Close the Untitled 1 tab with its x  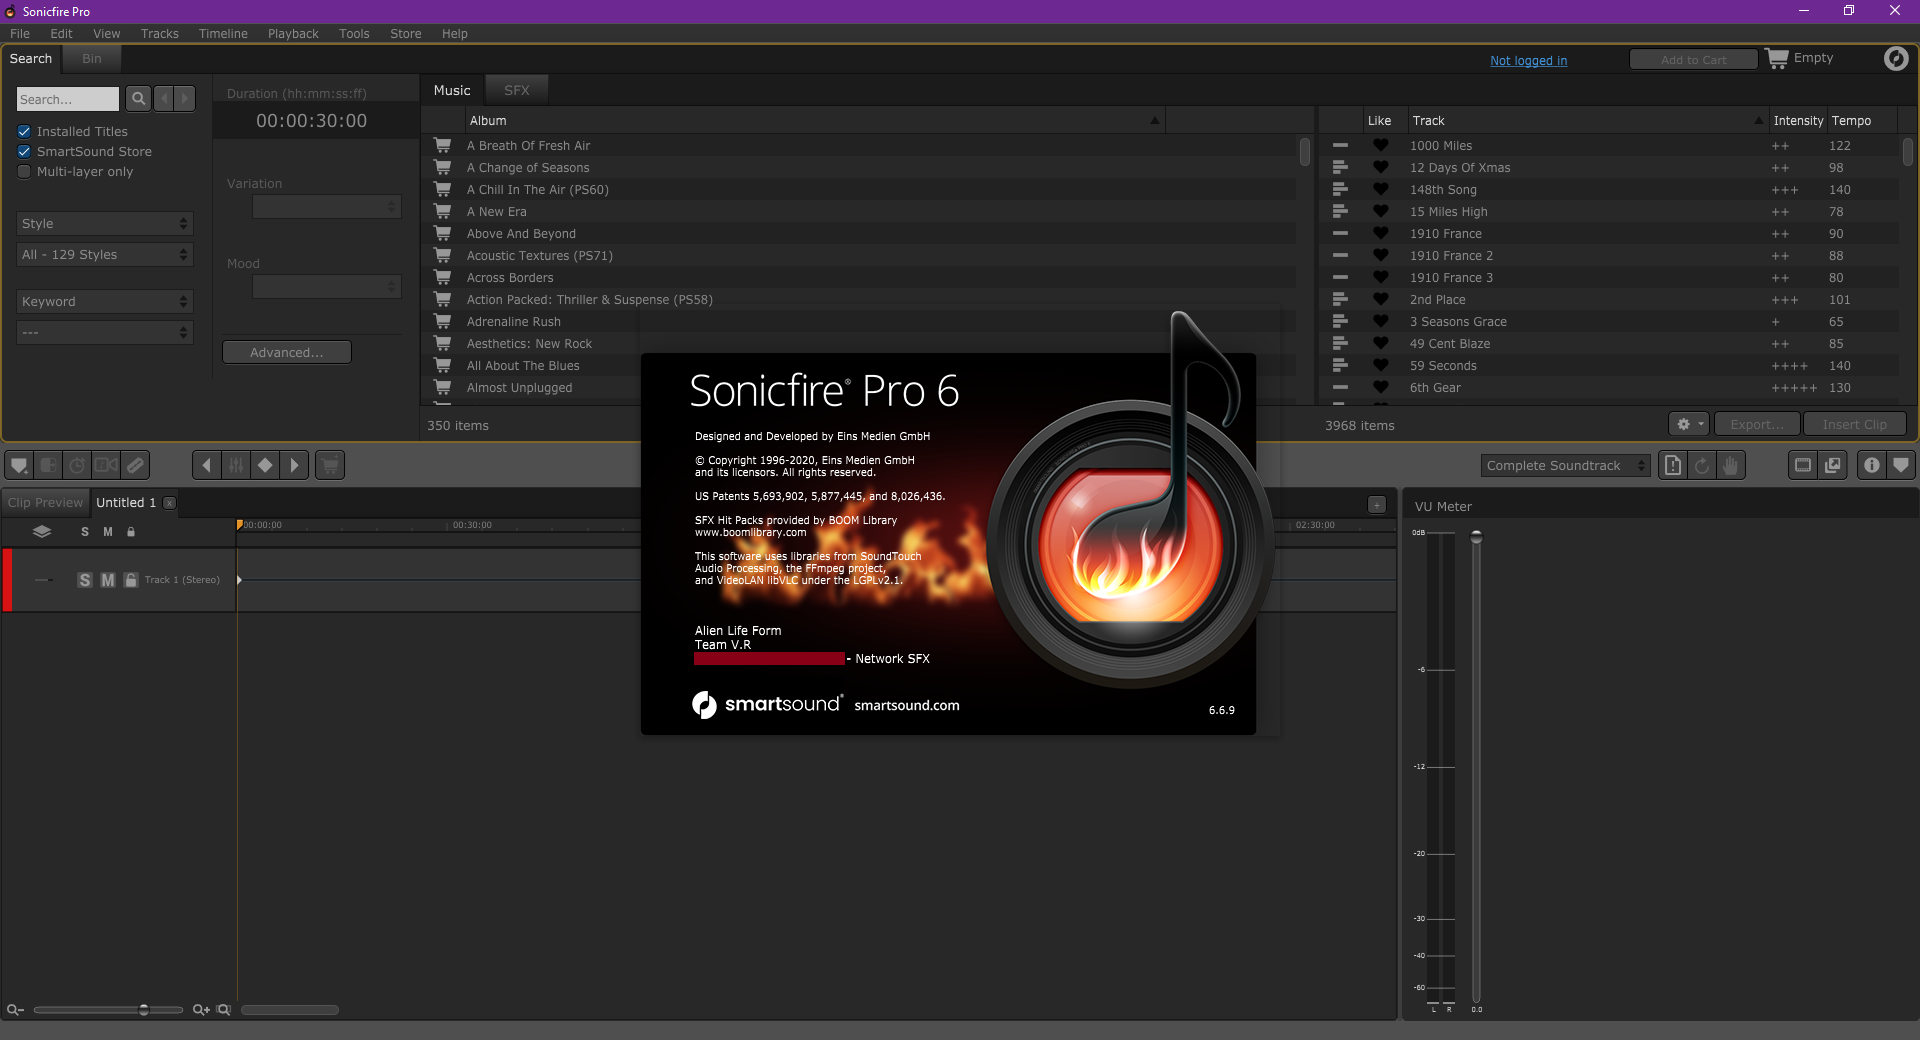[x=170, y=503]
